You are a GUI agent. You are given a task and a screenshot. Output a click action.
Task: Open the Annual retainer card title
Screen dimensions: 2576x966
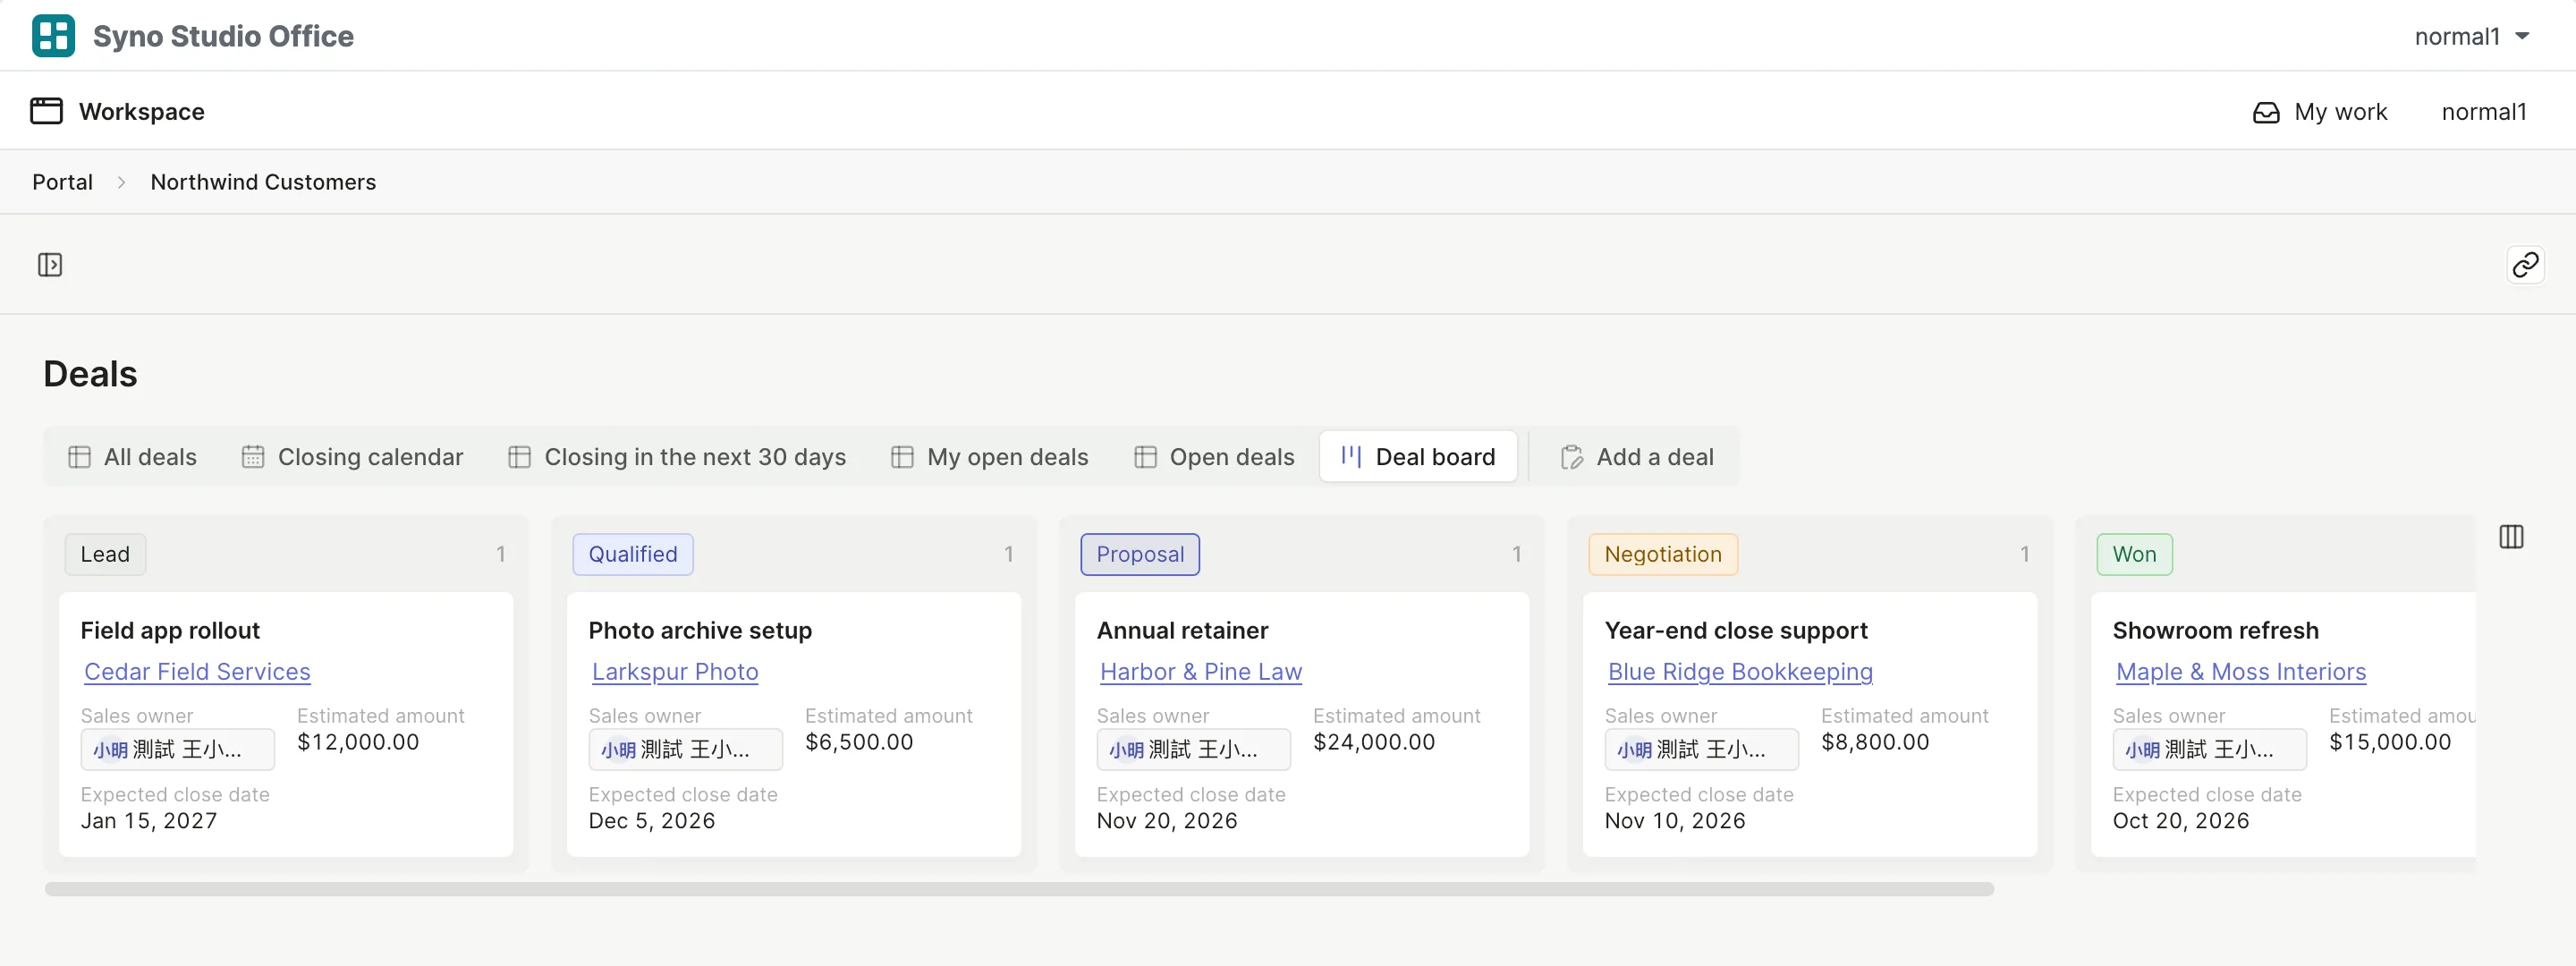[1182, 630]
